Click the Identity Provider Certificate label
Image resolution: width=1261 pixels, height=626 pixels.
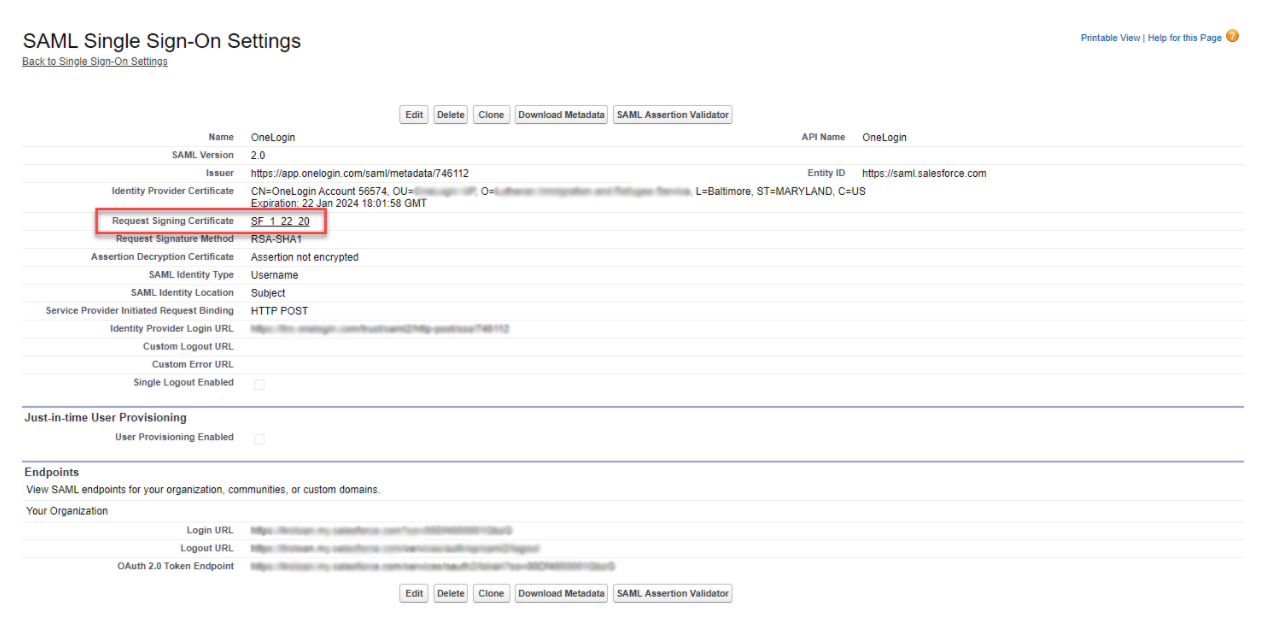pos(173,190)
